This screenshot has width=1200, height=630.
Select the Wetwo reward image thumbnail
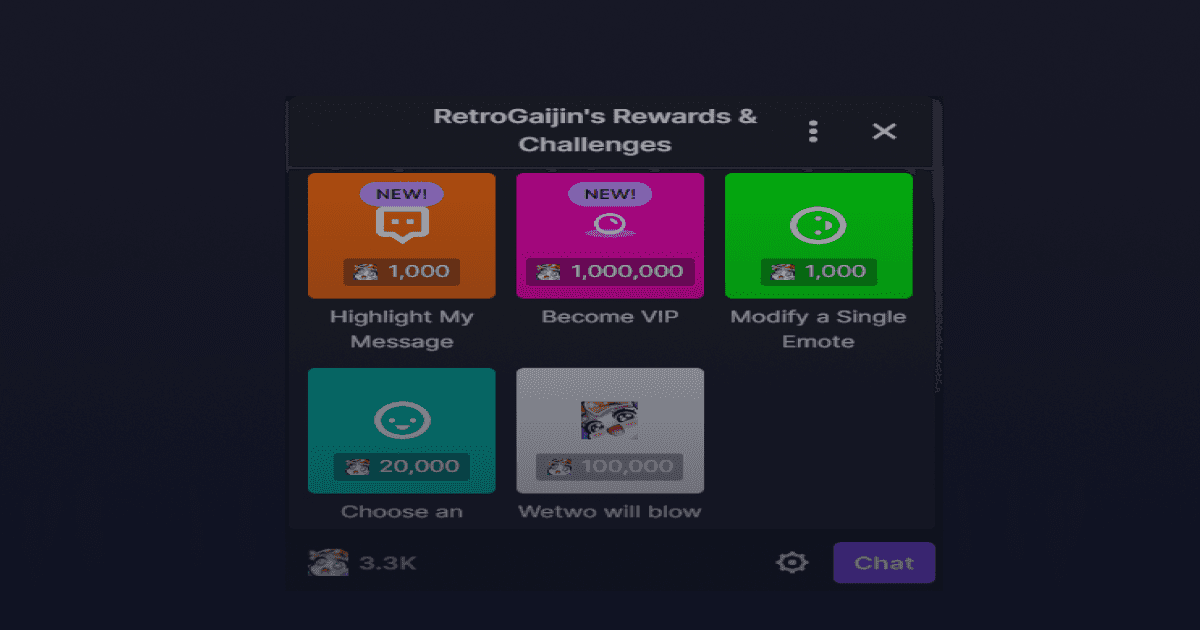(610, 420)
